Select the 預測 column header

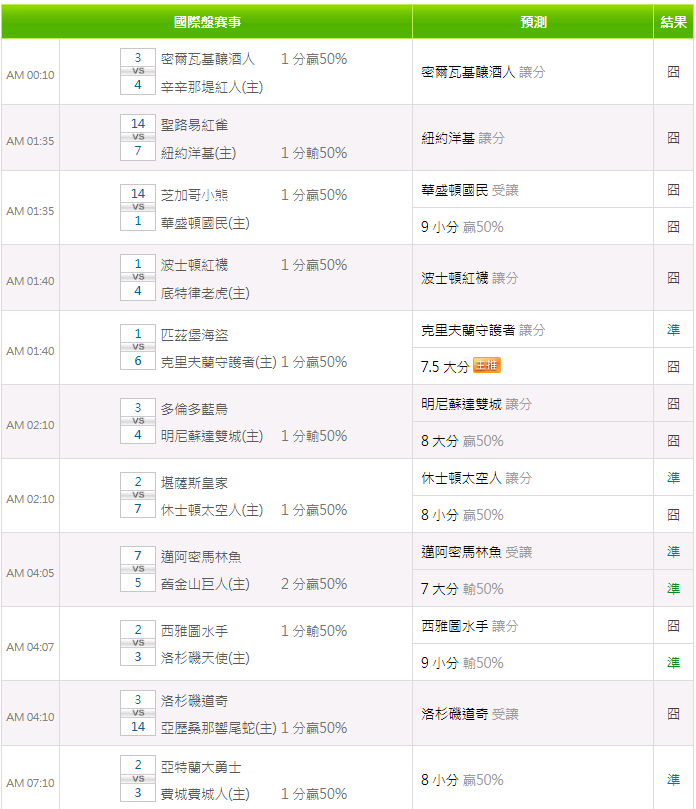(x=533, y=22)
